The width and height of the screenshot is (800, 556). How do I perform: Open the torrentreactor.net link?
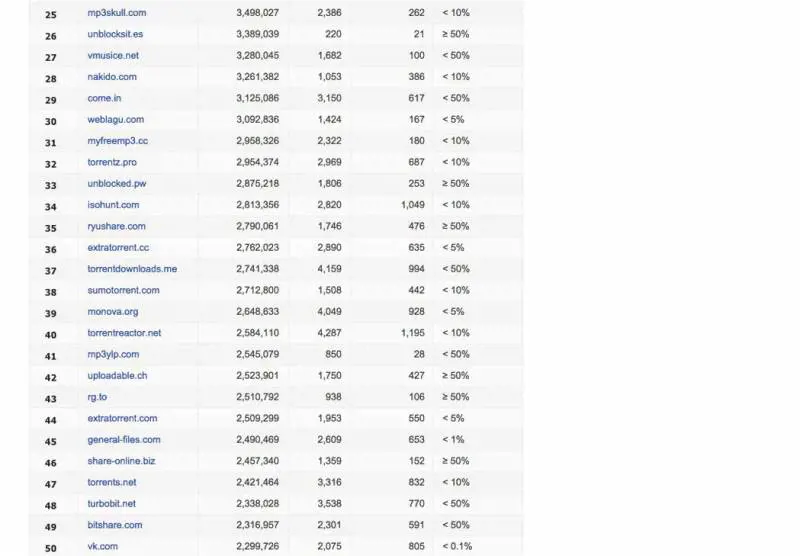click(124, 333)
